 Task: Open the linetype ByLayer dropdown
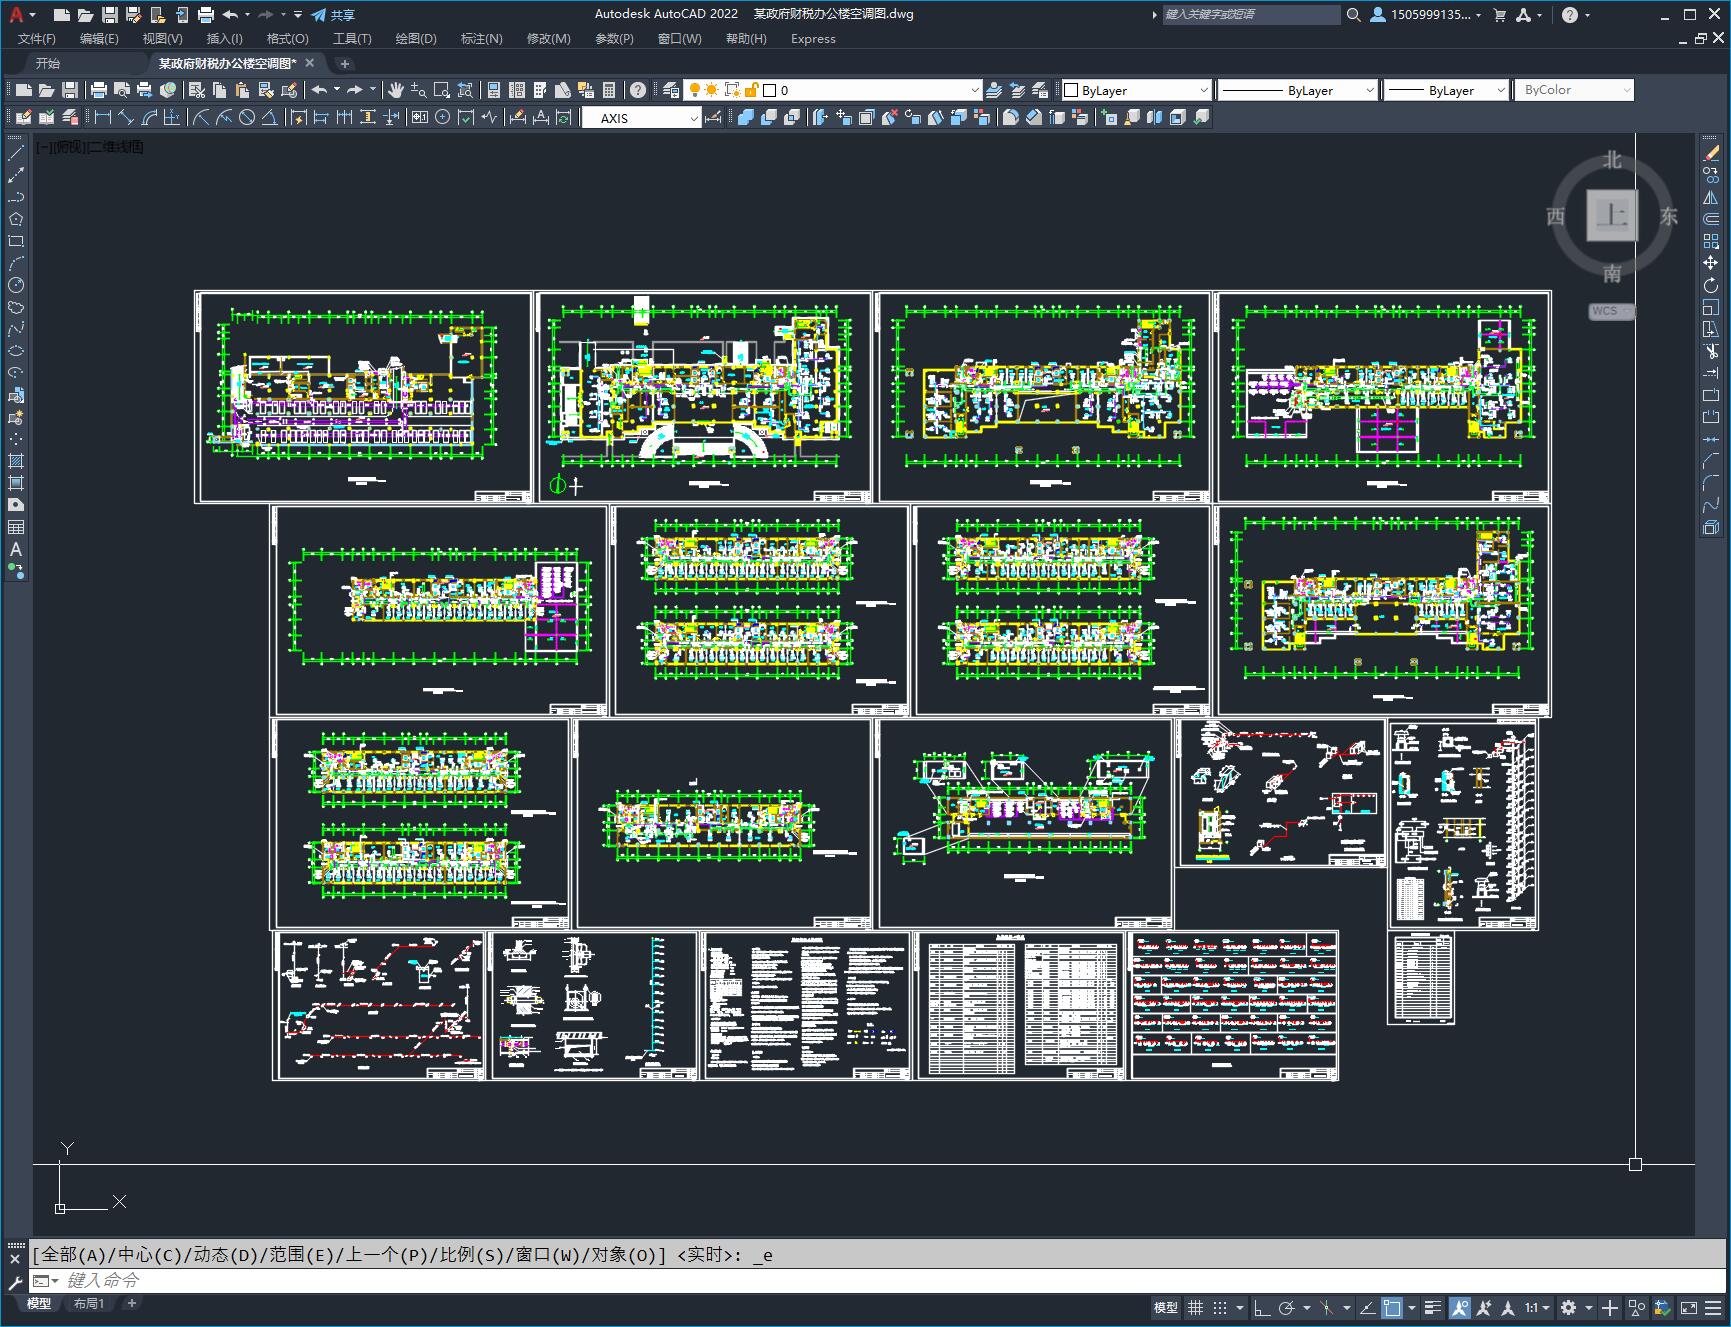pos(1298,90)
